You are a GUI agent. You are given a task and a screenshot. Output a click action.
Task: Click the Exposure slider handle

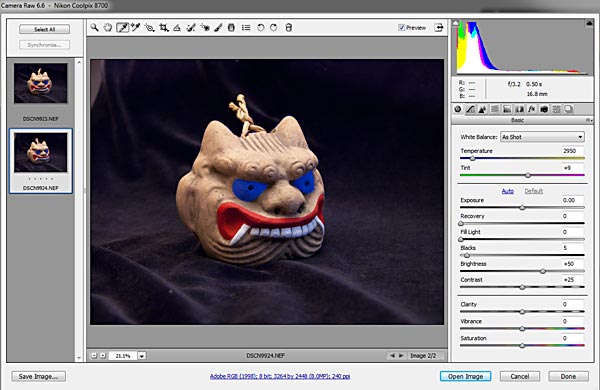point(522,208)
